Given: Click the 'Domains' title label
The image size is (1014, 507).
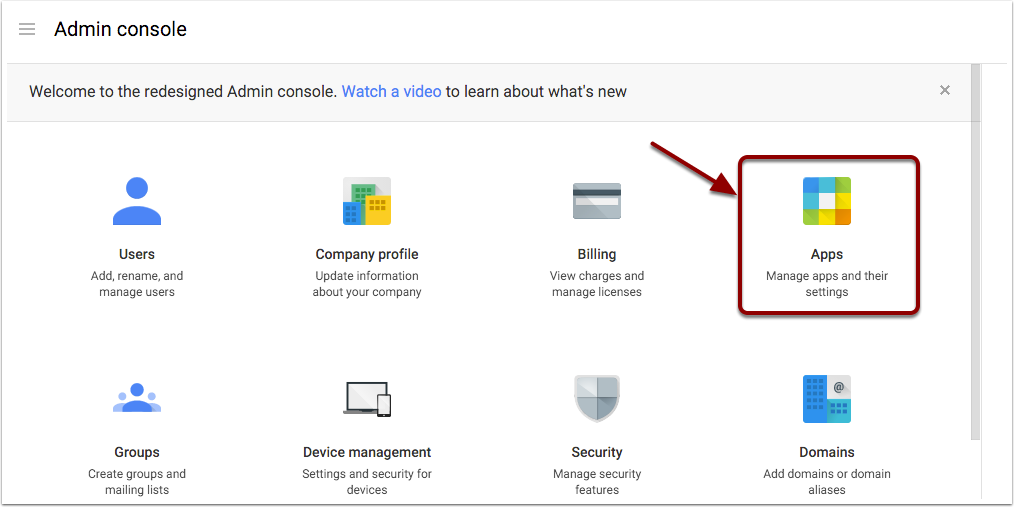Looking at the screenshot, I should (826, 452).
